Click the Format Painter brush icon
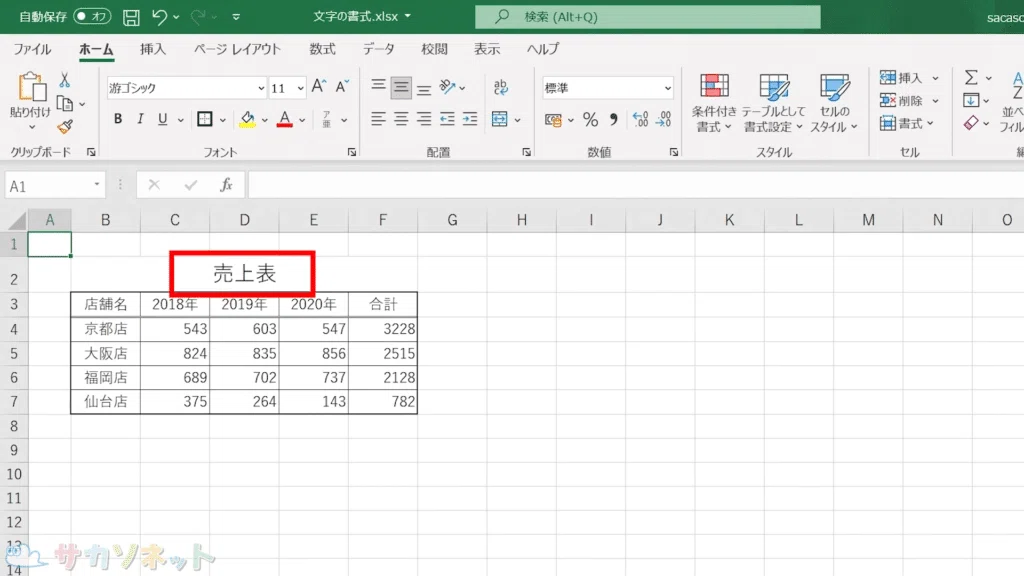1024x576 pixels. tap(65, 127)
